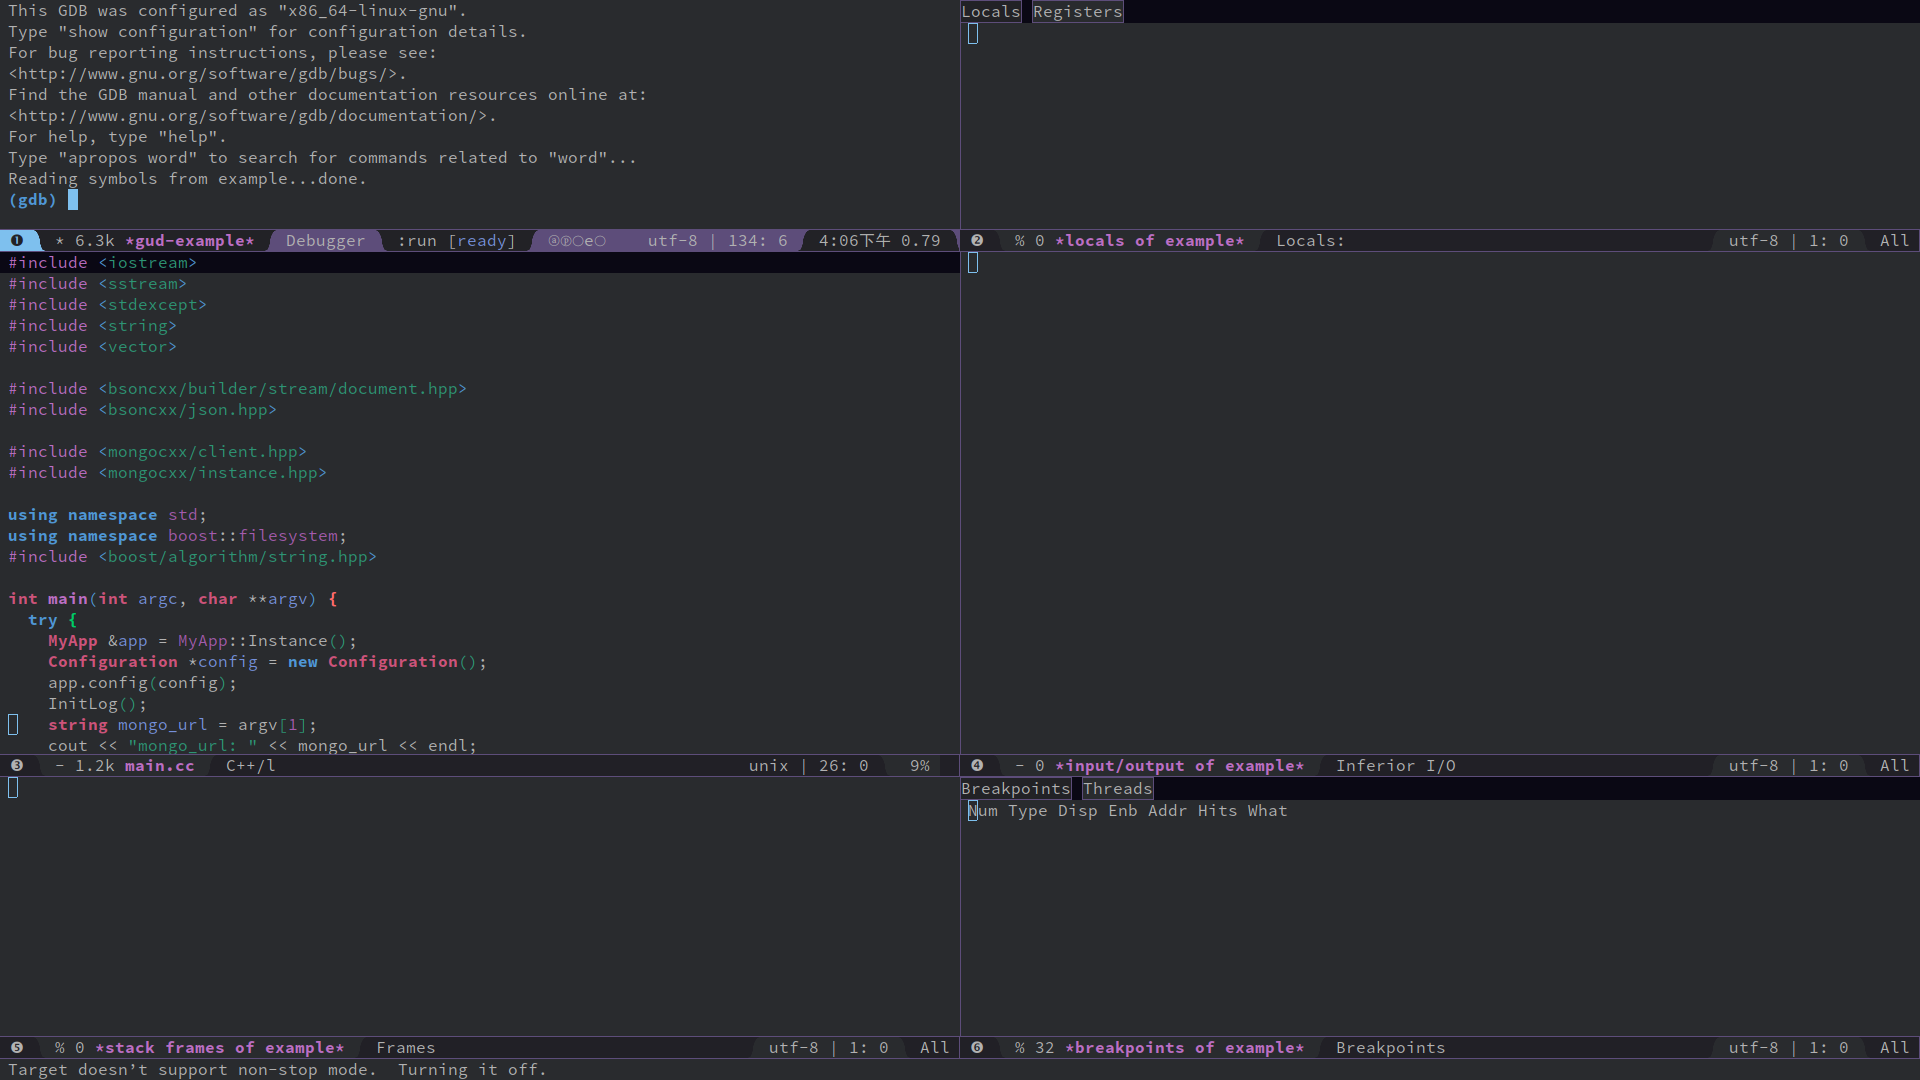Image resolution: width=1920 pixels, height=1080 pixels.
Task: Click window number 4 badge in input/output mode line
Action: [977, 766]
